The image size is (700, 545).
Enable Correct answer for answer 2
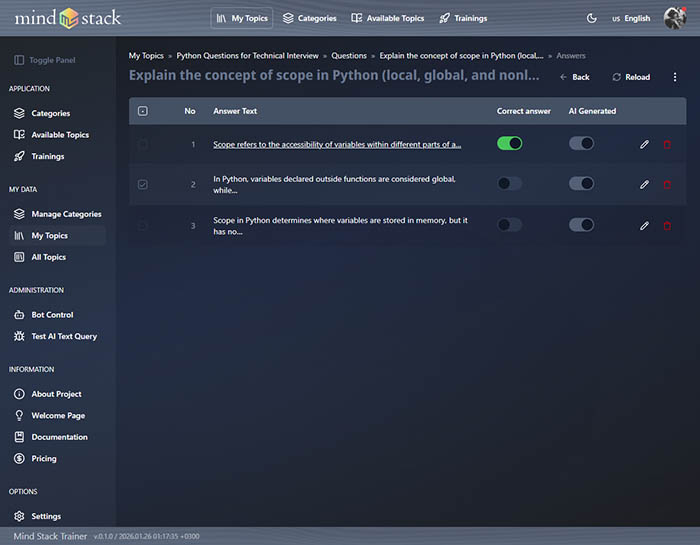[x=509, y=183]
